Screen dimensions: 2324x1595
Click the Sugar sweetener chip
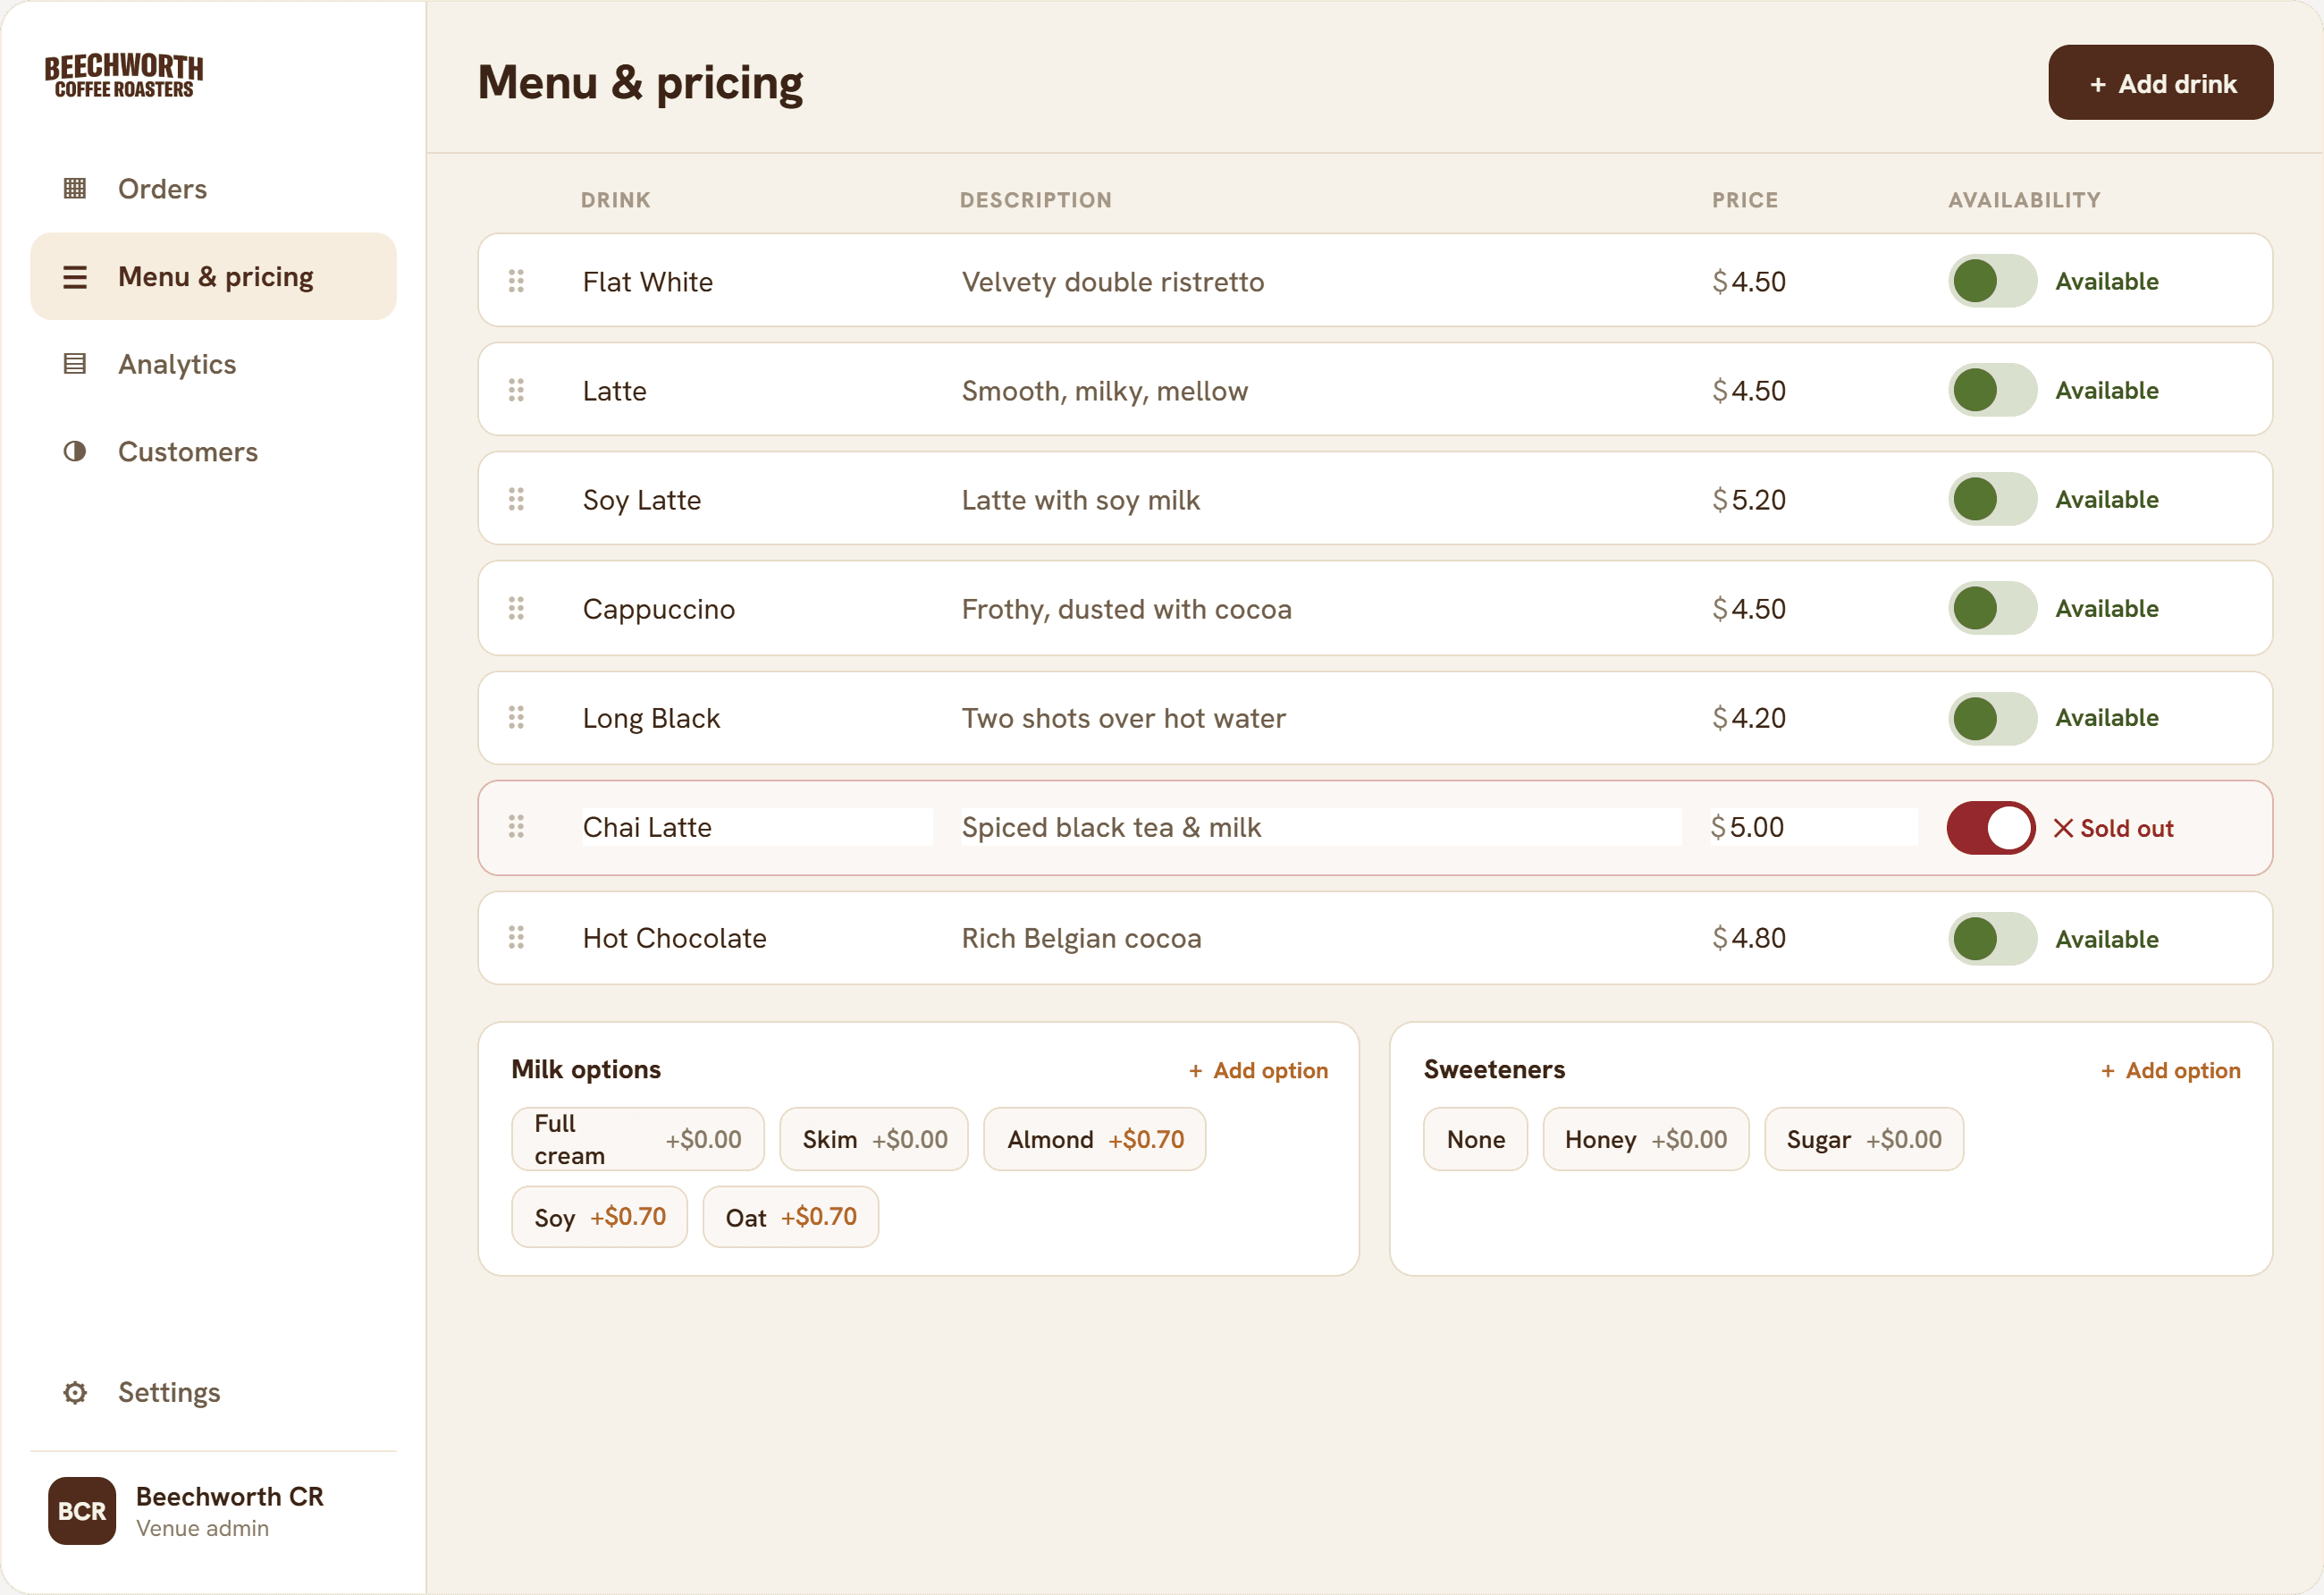1863,1139
